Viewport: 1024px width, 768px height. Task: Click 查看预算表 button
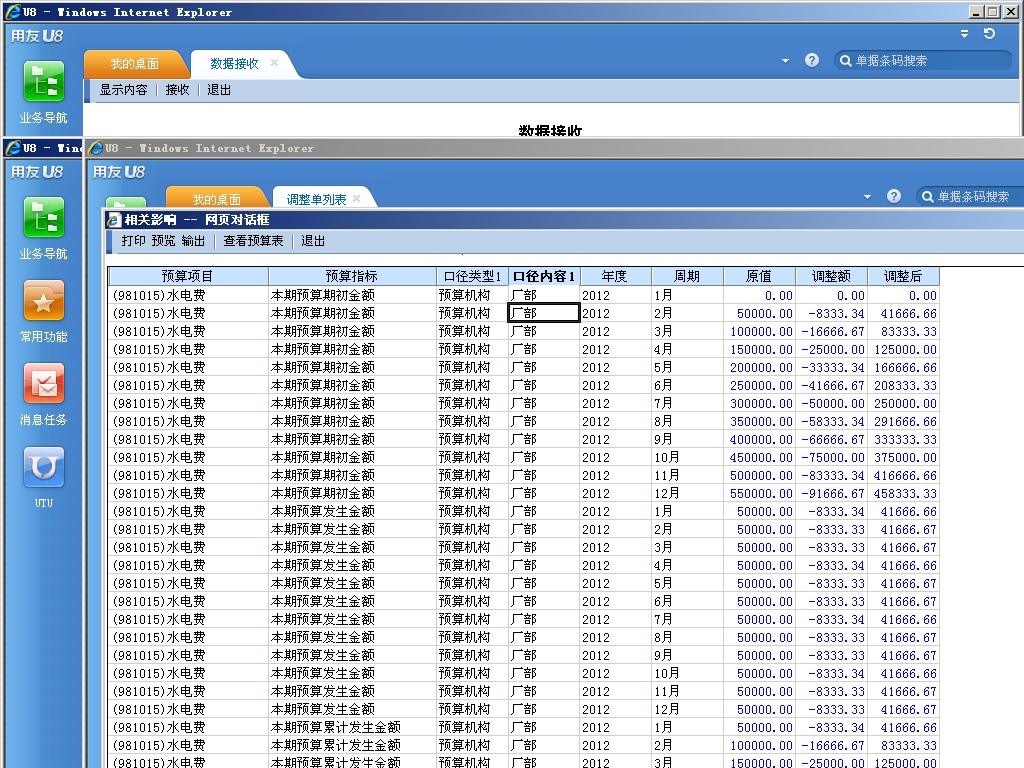253,241
